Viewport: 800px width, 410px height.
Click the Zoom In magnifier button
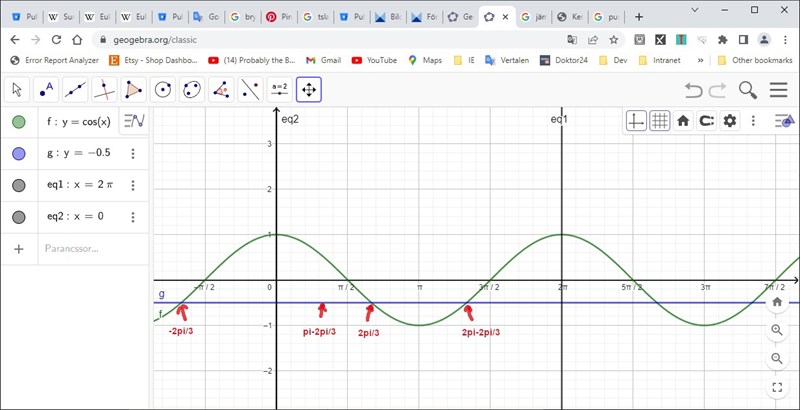coord(777,330)
